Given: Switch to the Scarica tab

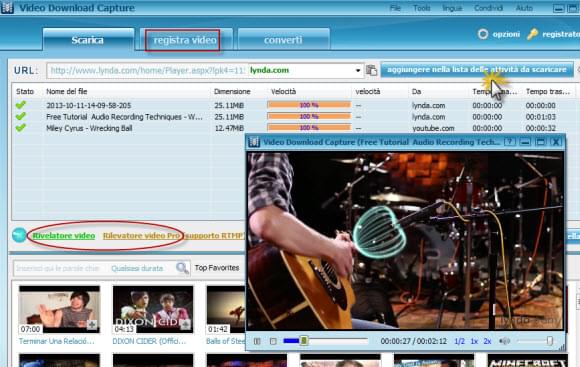Looking at the screenshot, I should pos(88,40).
